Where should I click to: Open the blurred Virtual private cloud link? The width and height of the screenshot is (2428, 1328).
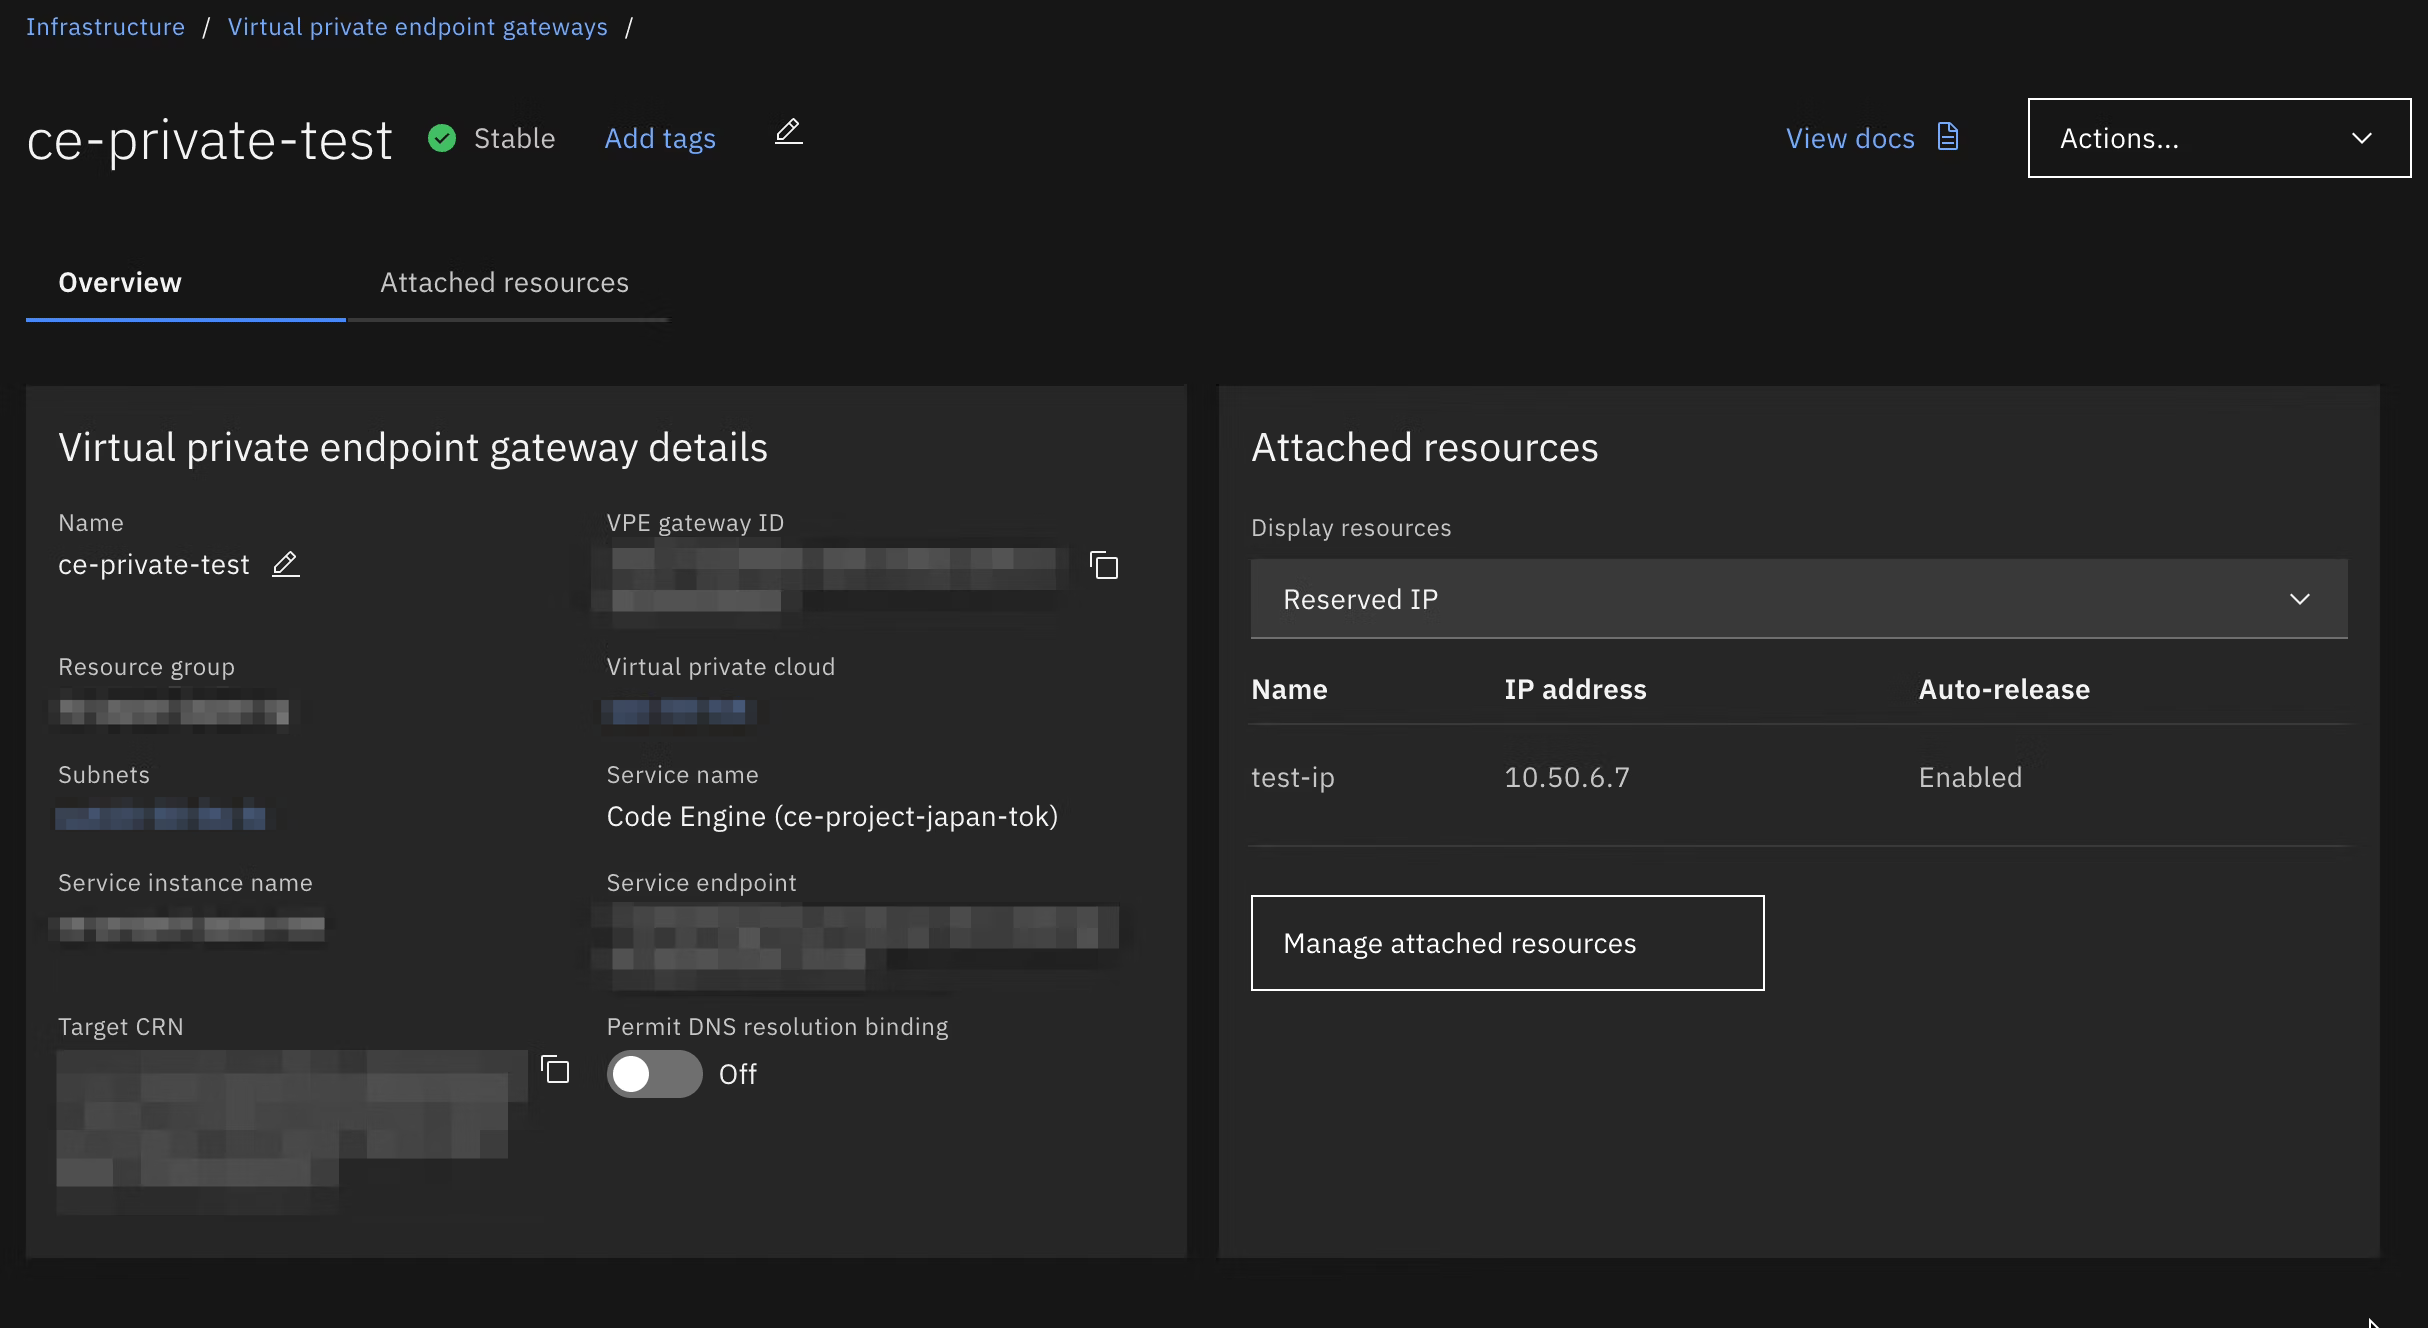click(678, 712)
